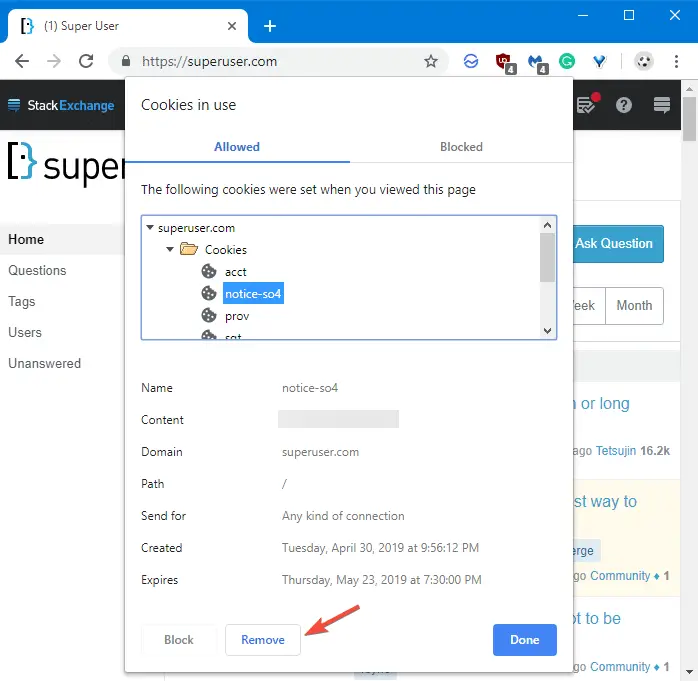Open Tags in the left sidebar

[x=21, y=301]
